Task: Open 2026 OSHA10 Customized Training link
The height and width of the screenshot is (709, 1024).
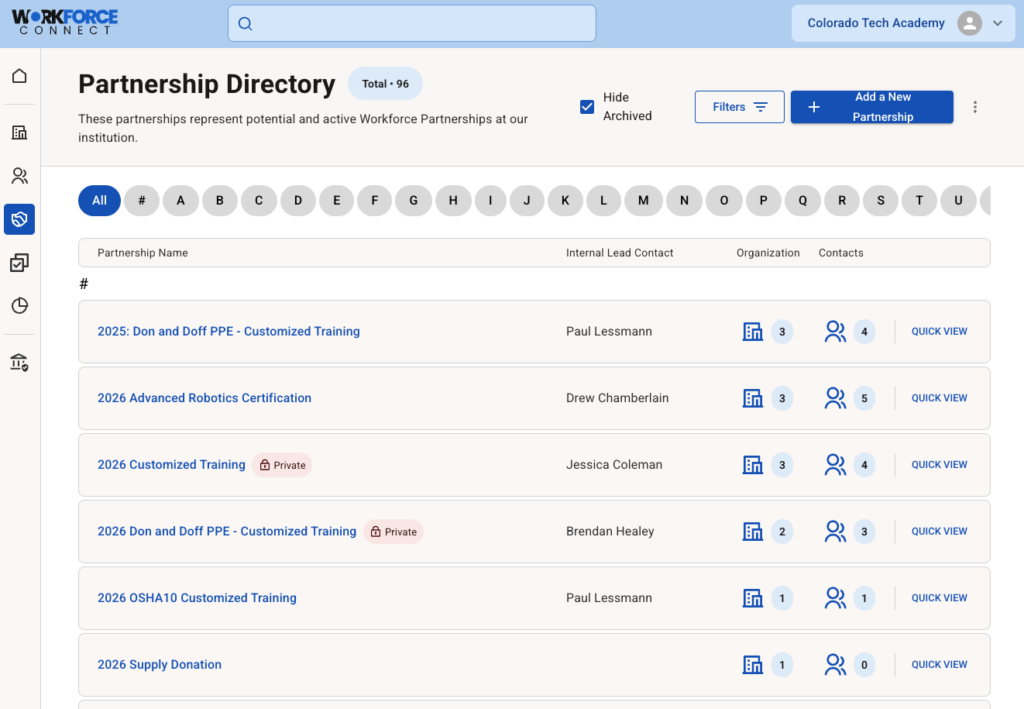Action: [197, 598]
